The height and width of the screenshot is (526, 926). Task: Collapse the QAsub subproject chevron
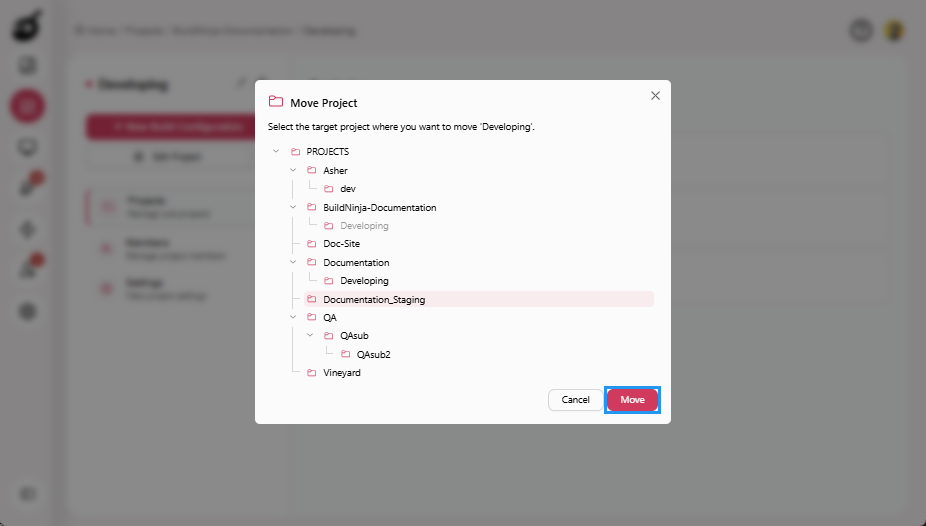click(x=309, y=335)
